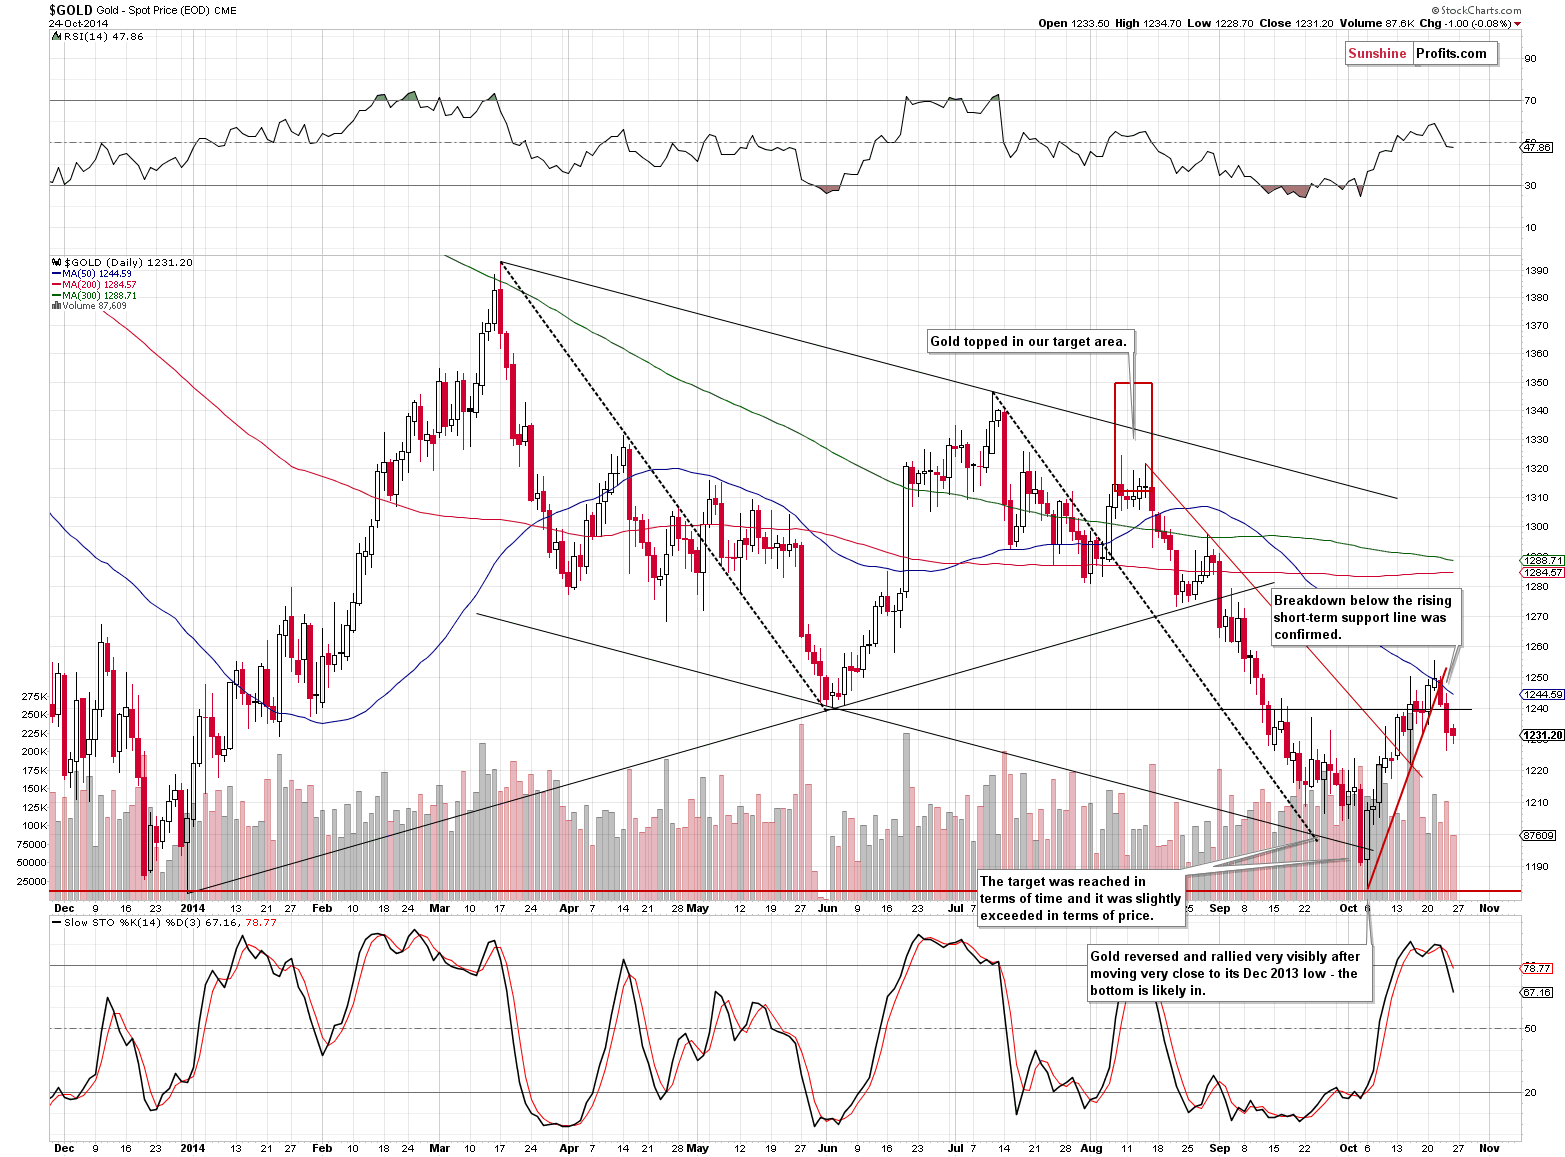Click the Close 1231.20 value in header
1565x1157 pixels.
1296,24
